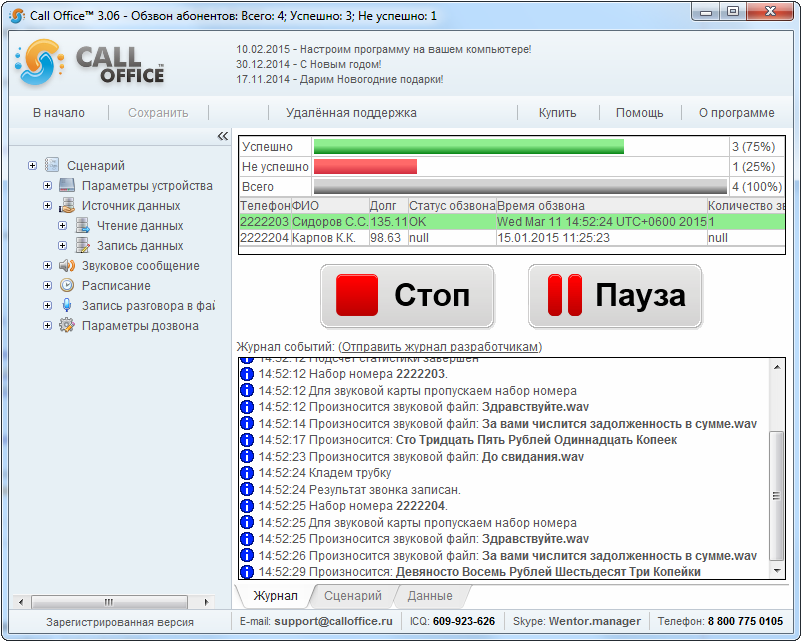Viewport: 802px width, 642px height.
Task: Select the row for Карпов К.К.
Action: coord(512,237)
